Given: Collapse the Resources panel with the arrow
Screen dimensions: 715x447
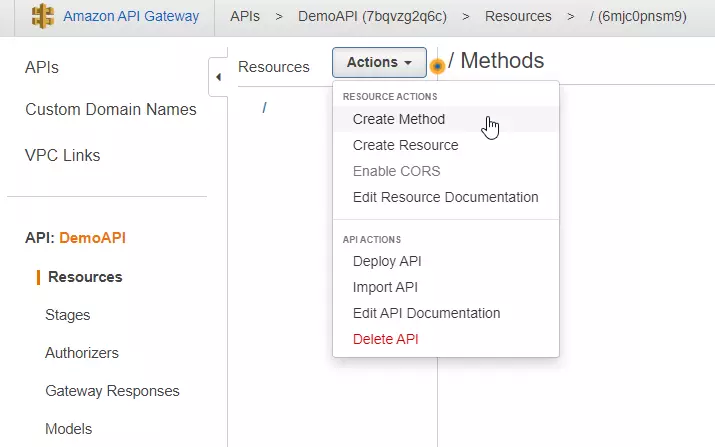Looking at the screenshot, I should [218, 77].
